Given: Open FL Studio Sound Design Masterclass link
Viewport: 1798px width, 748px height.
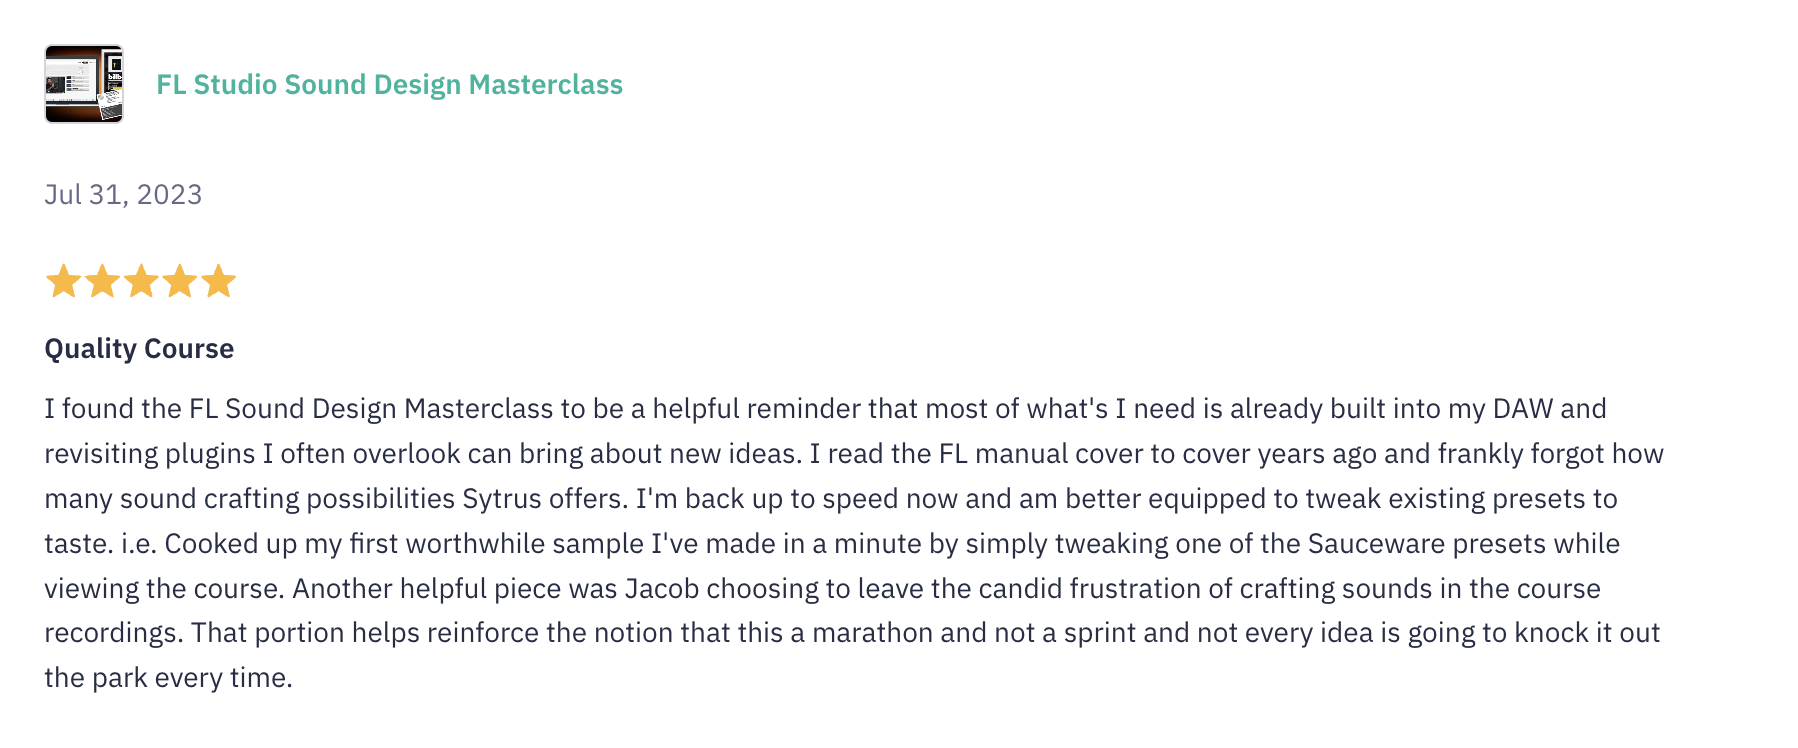Looking at the screenshot, I should point(389,84).
